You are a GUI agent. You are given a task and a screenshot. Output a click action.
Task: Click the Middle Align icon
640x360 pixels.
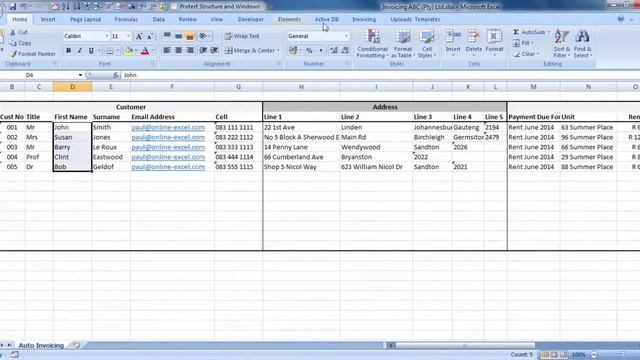click(x=178, y=36)
